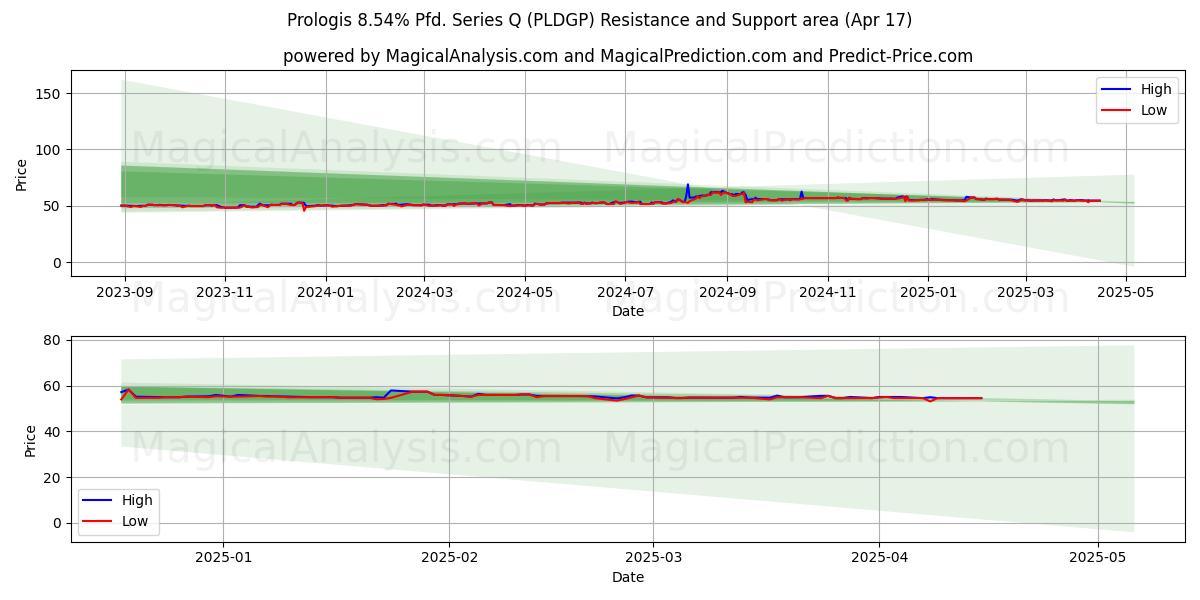Click the '80' price tick label
Image resolution: width=1200 pixels, height=600 pixels.
tap(54, 341)
